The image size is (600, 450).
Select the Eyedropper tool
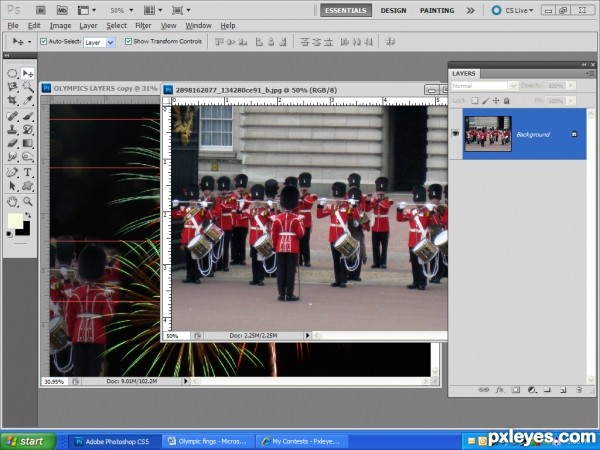point(28,101)
